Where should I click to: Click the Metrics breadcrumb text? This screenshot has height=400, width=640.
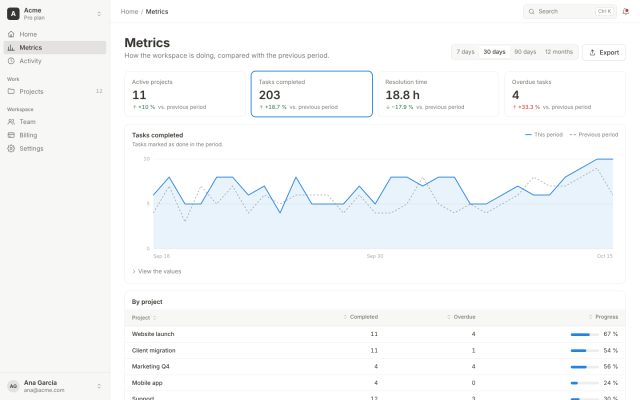click(x=157, y=11)
